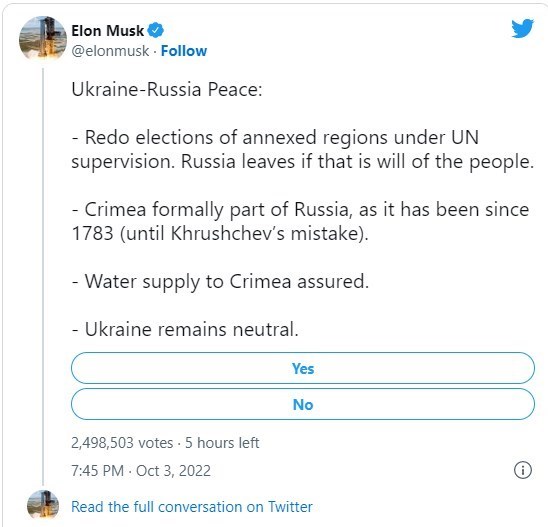Click the 'Redo elections of annexed regions' paragraph

[303, 149]
